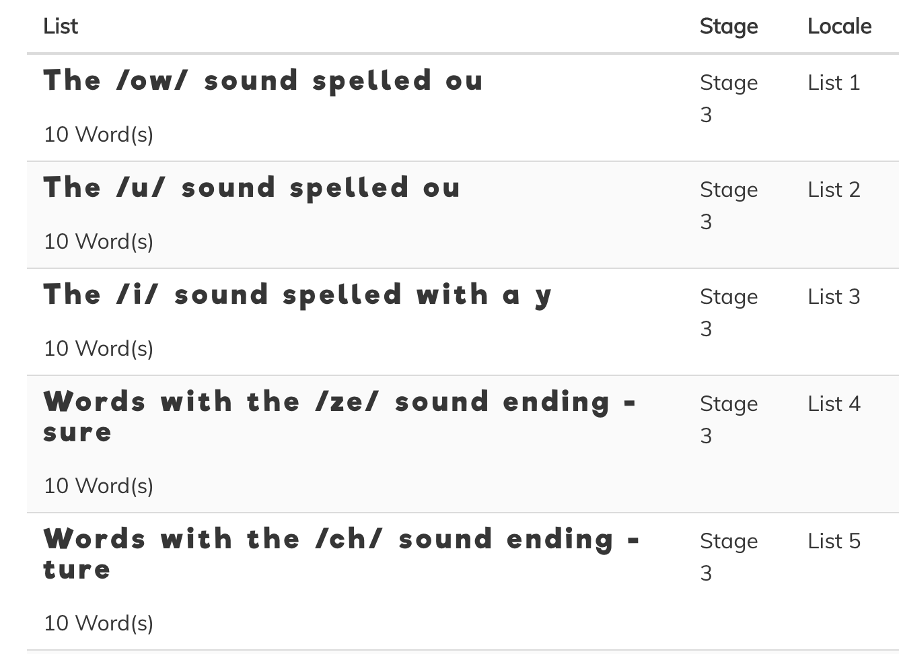Open 'Words with the /ch/ sound ending -ture'
900x654 pixels.
point(342,554)
